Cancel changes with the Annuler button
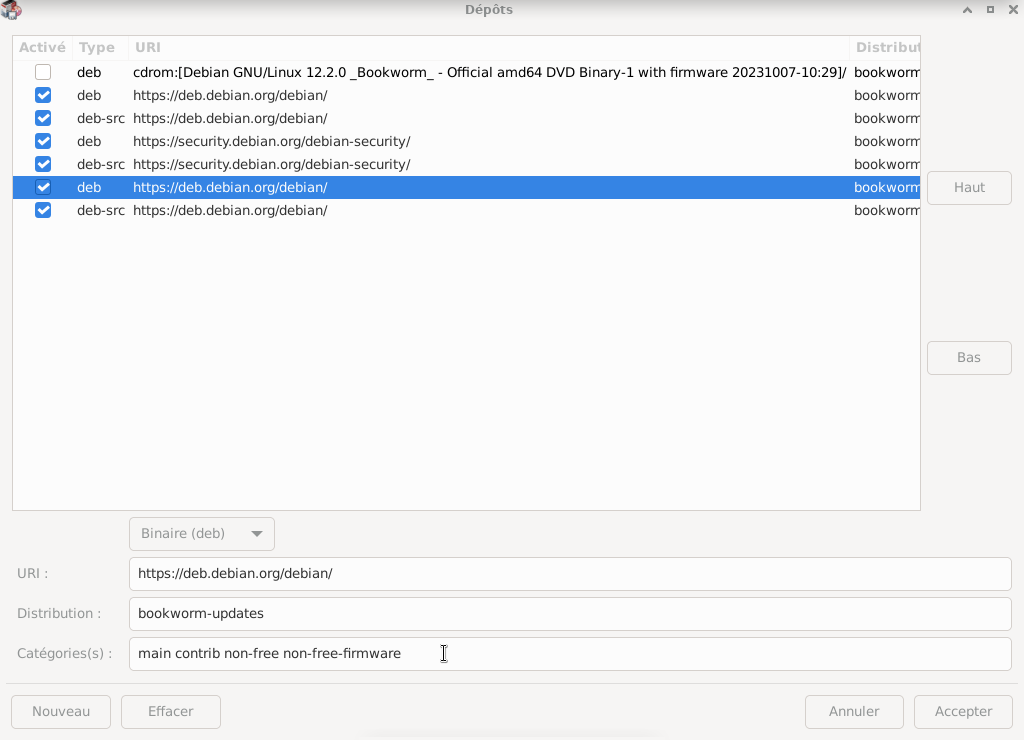The width and height of the screenshot is (1024, 740). (x=854, y=711)
